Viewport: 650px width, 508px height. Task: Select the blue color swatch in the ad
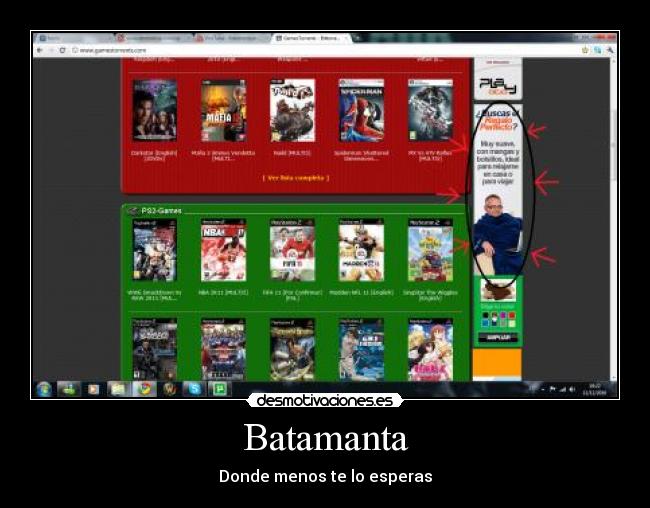[x=485, y=323]
